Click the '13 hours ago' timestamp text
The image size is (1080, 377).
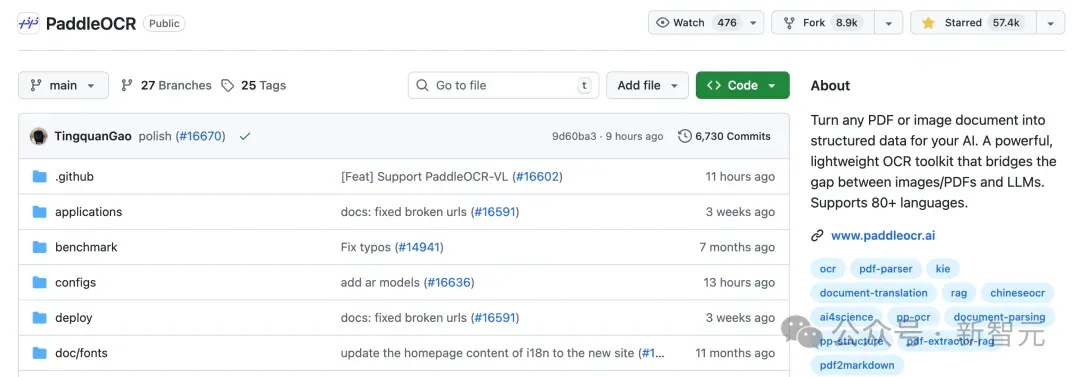[739, 283]
